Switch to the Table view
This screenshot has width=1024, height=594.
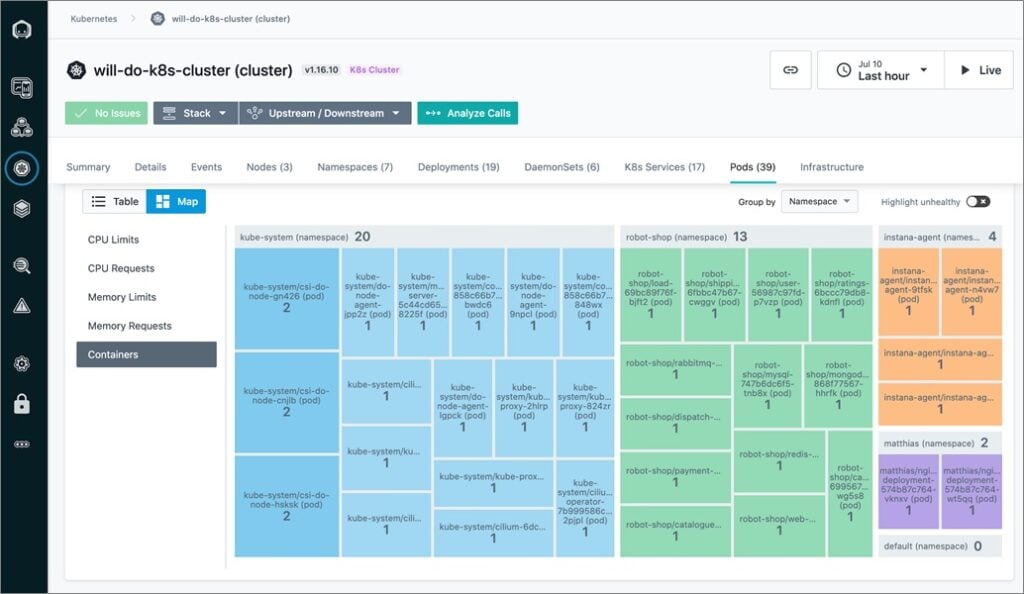coord(113,201)
